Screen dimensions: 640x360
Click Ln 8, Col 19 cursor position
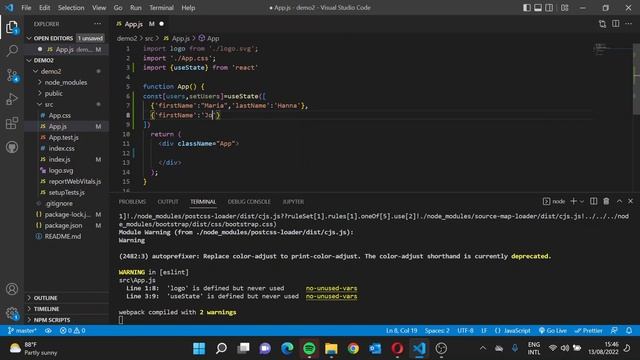[x=401, y=331]
